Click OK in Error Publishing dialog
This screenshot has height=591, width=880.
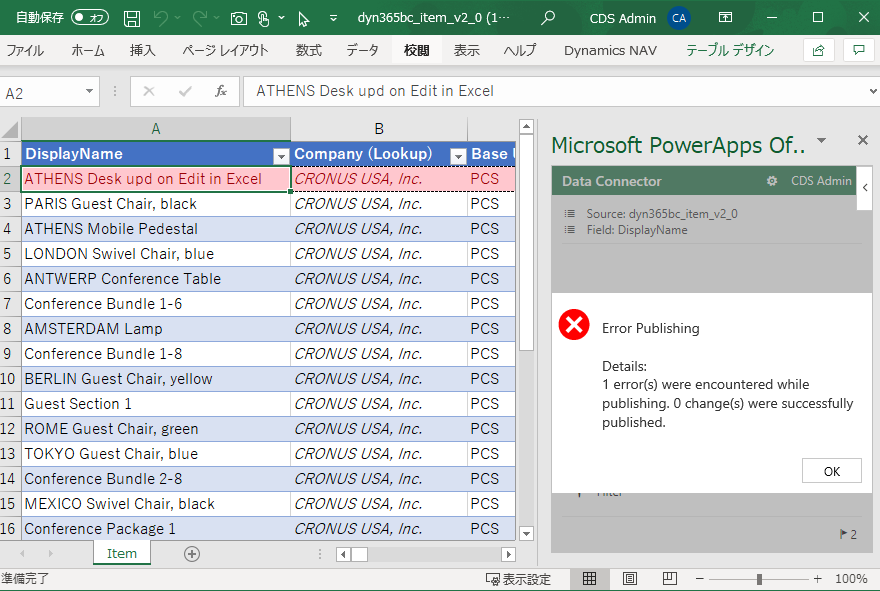pyautogui.click(x=831, y=471)
